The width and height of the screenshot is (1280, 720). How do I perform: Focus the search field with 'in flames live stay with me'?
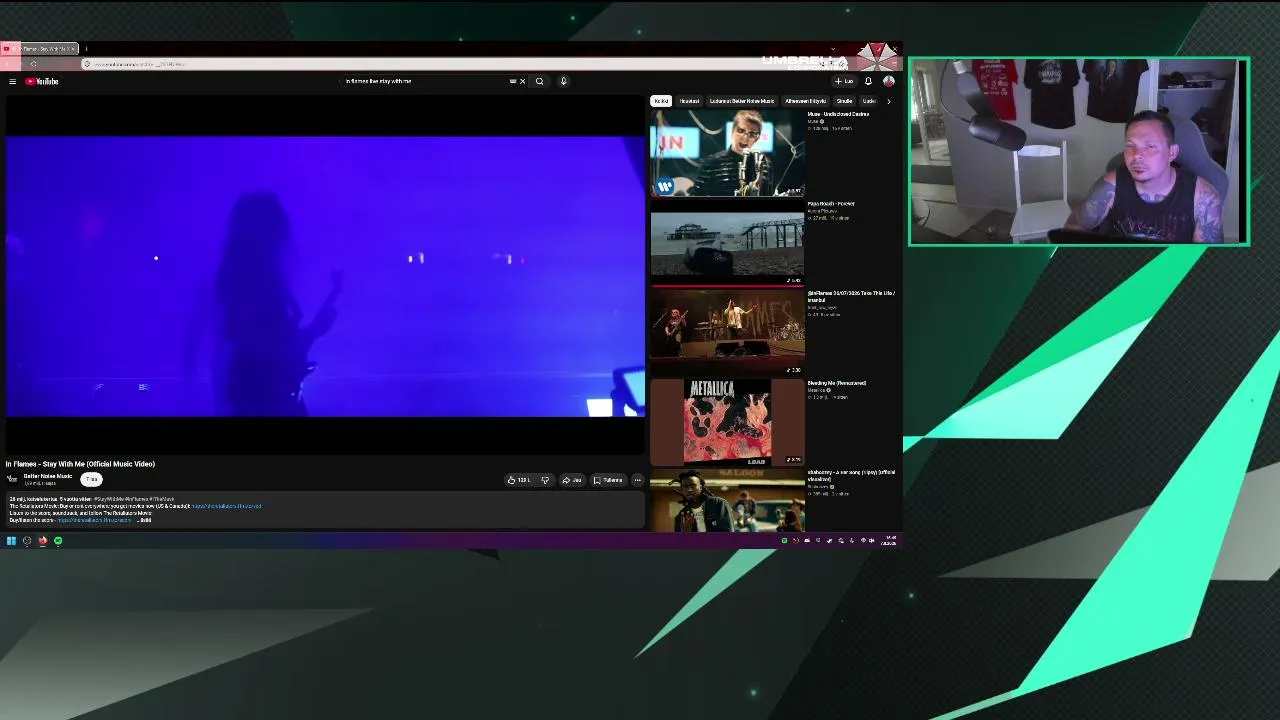point(425,81)
